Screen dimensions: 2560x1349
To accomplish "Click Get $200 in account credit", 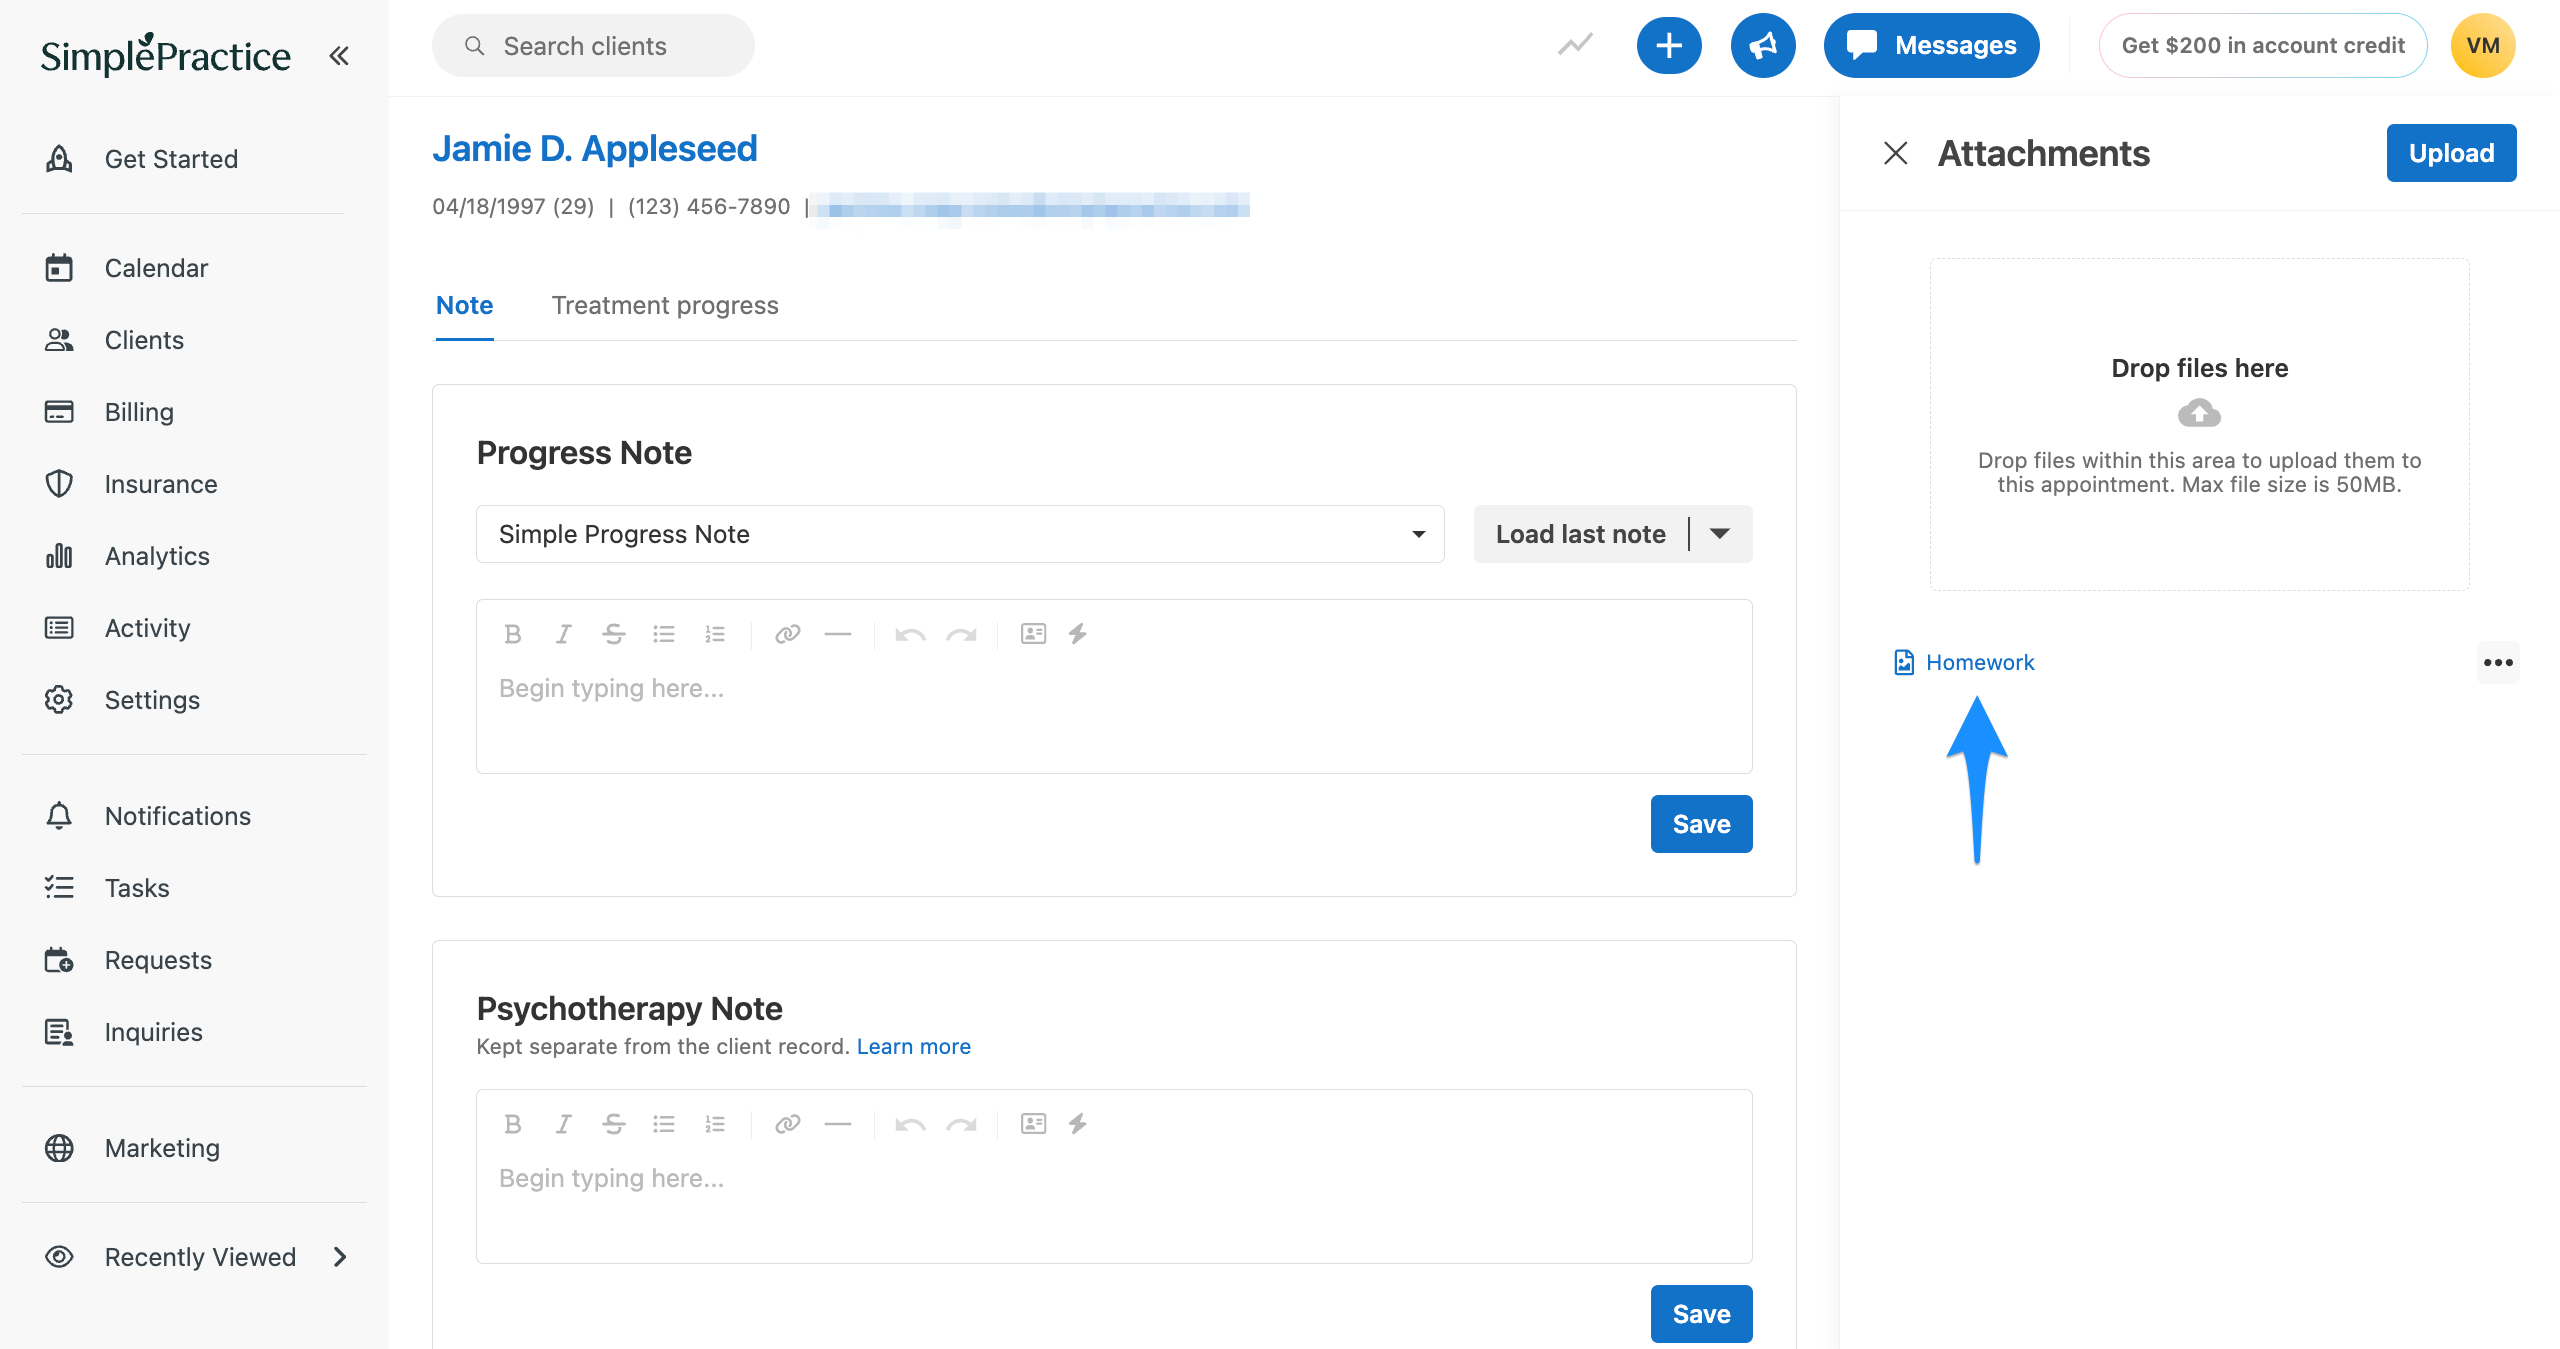I will click(2263, 45).
